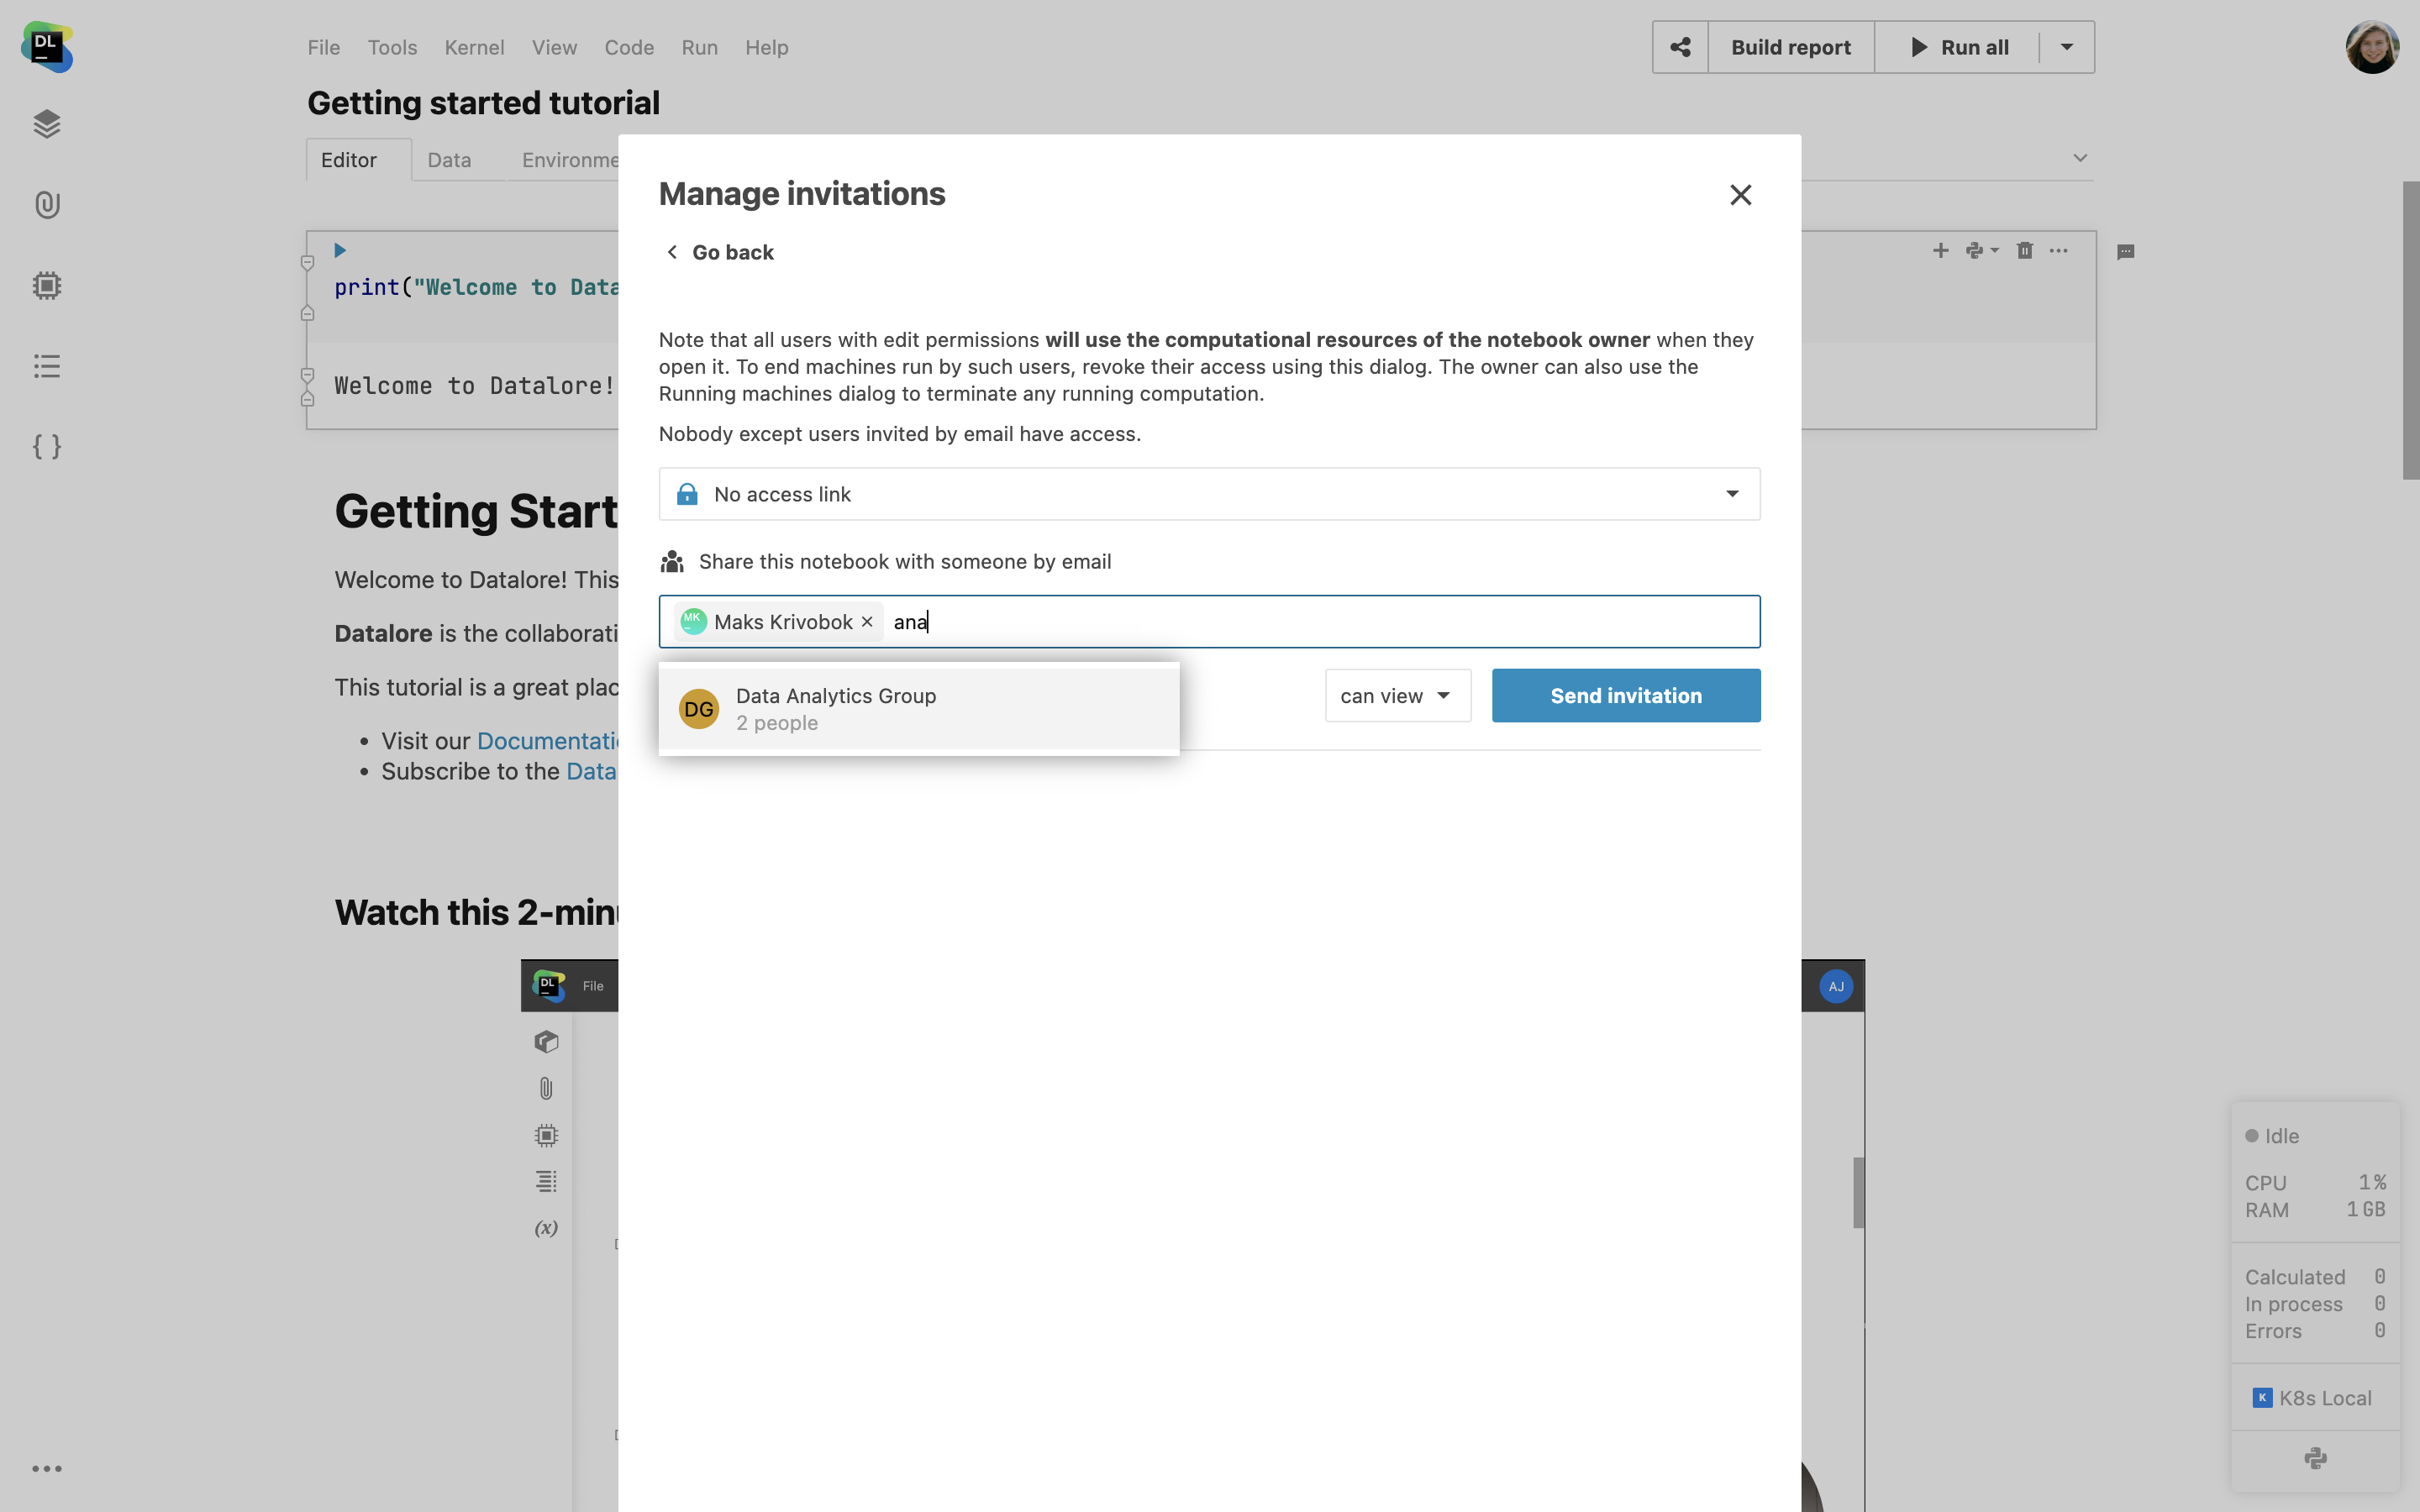Click the share notebook icon
This screenshot has width=2420, height=1512.
coord(1680,47)
